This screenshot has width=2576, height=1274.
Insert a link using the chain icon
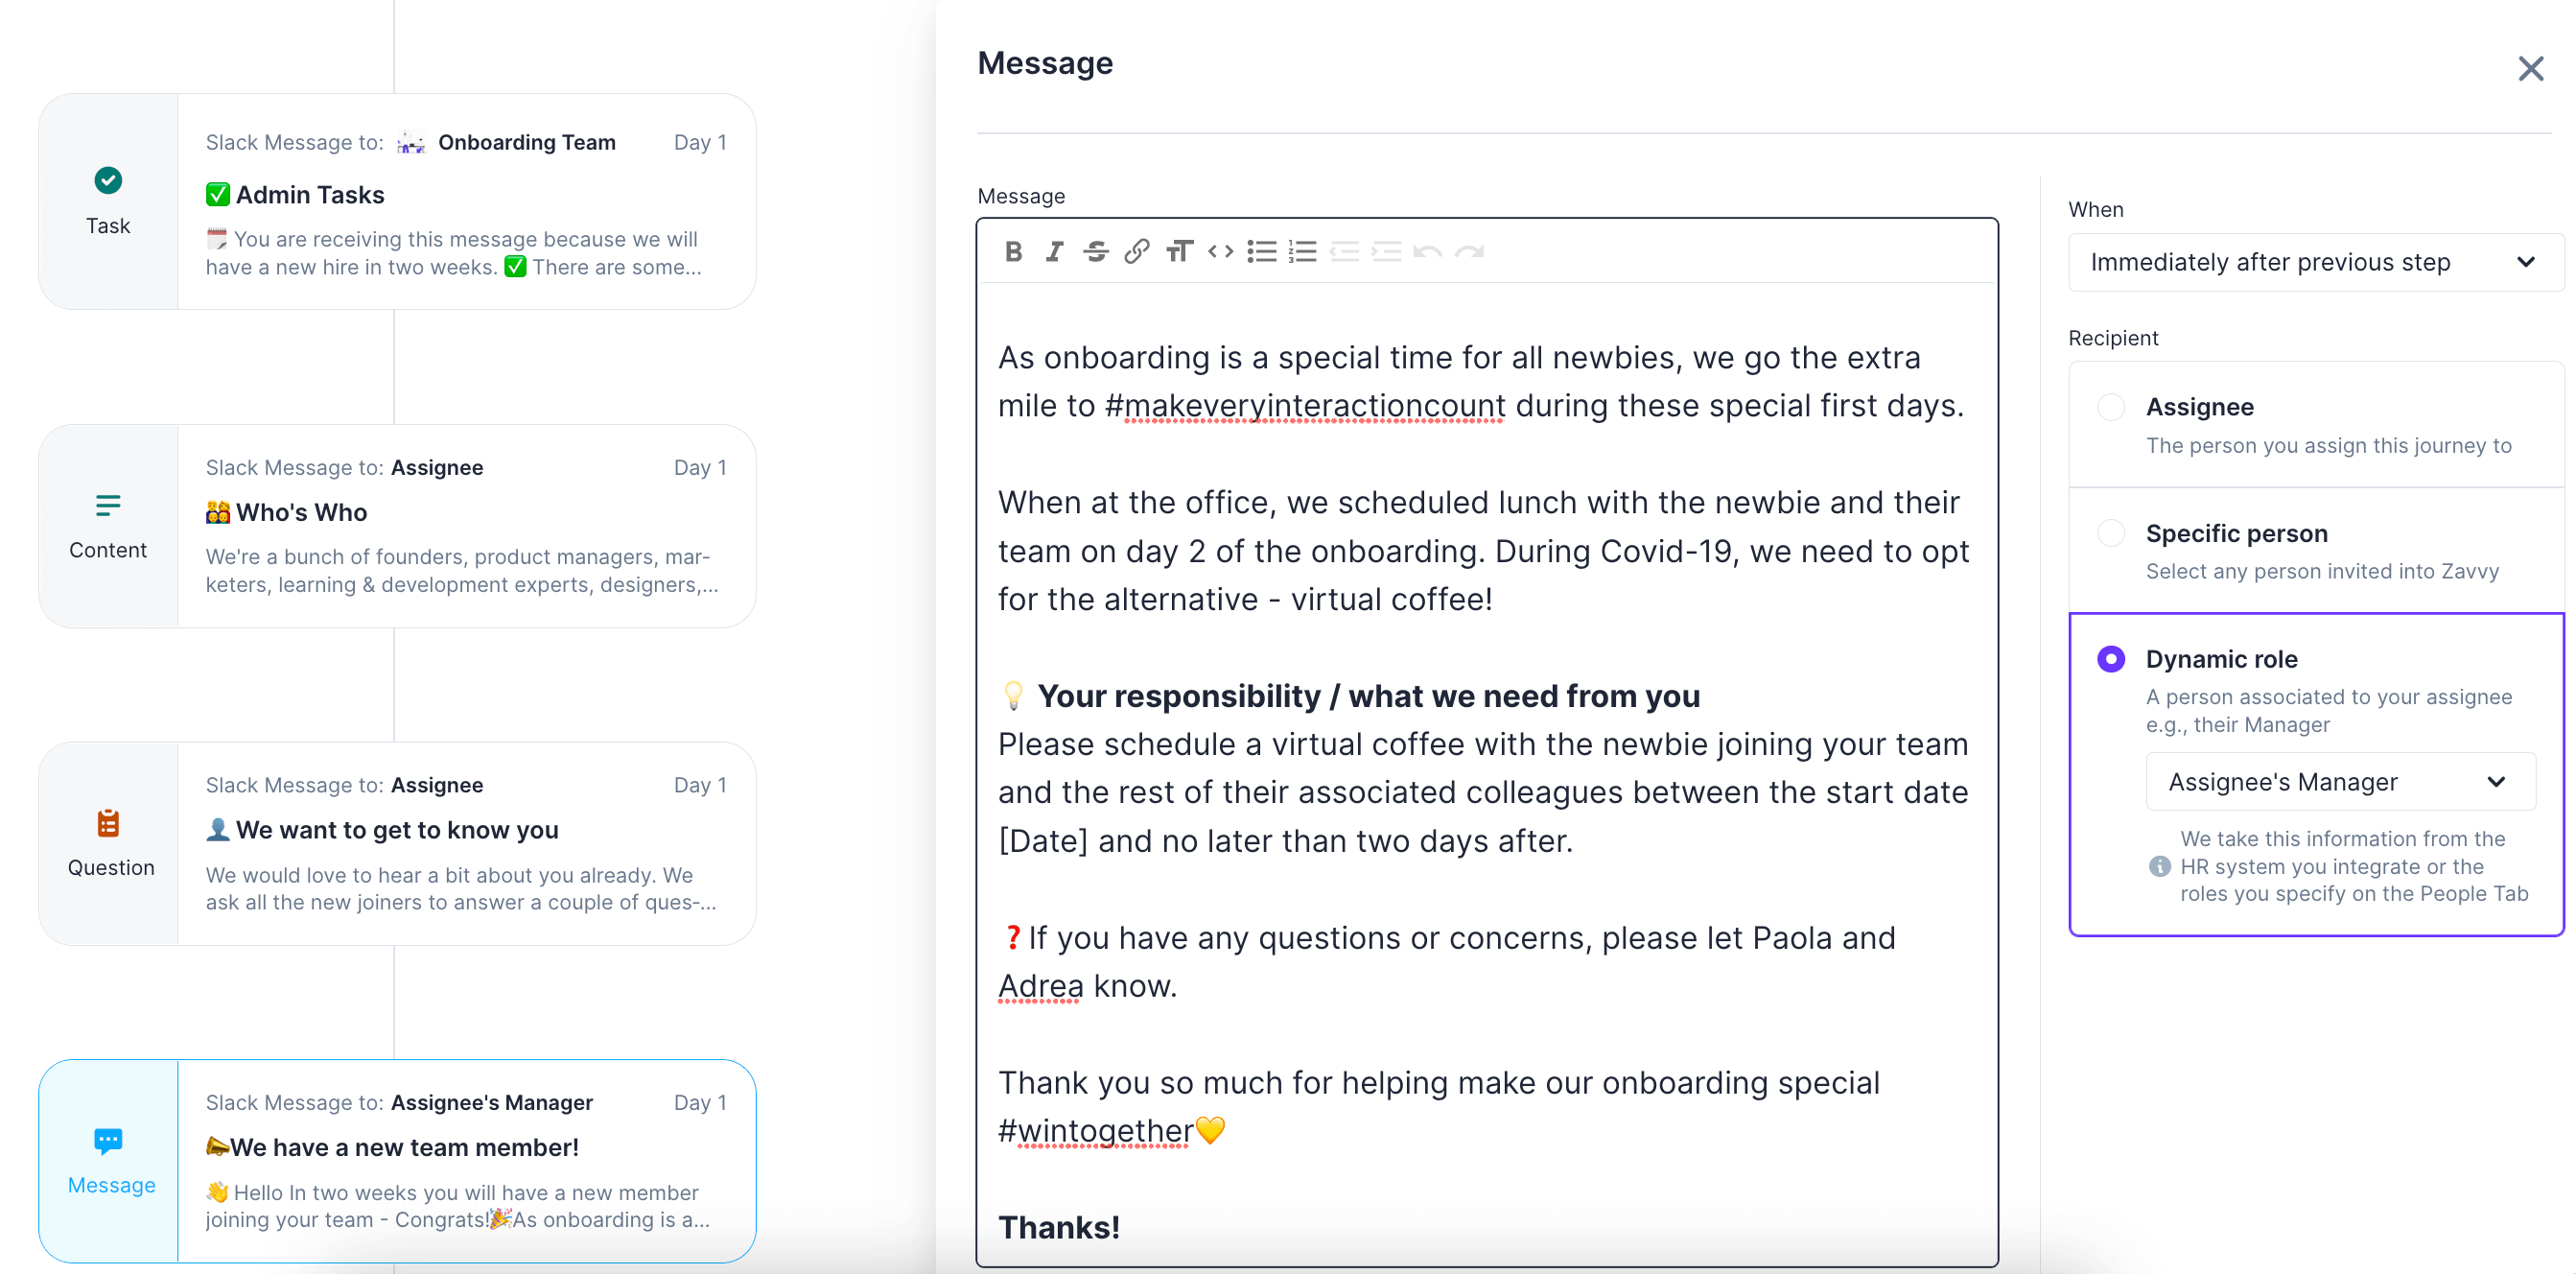click(x=1136, y=252)
